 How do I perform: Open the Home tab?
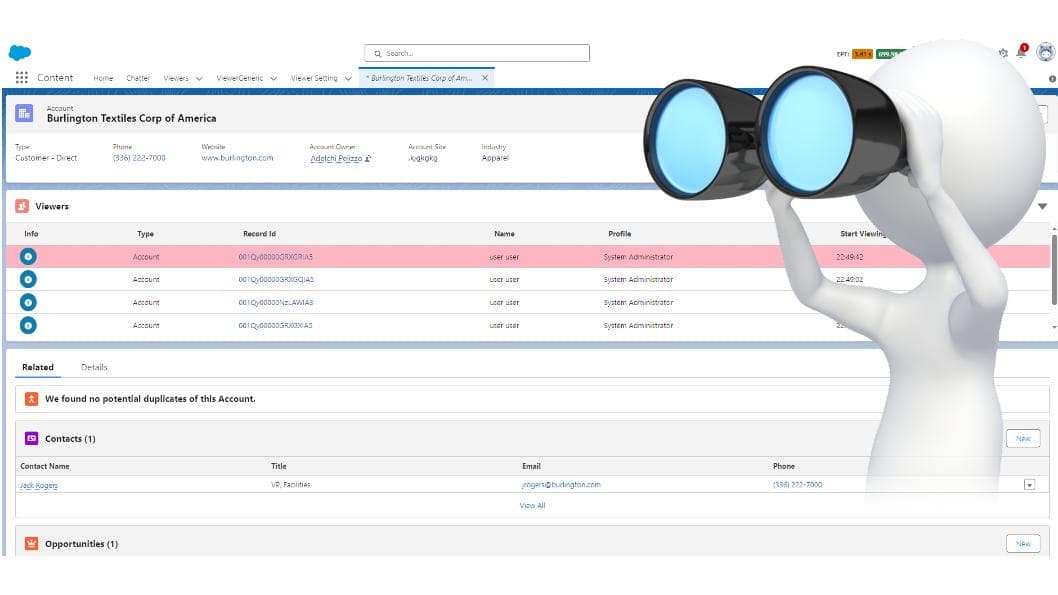click(103, 78)
